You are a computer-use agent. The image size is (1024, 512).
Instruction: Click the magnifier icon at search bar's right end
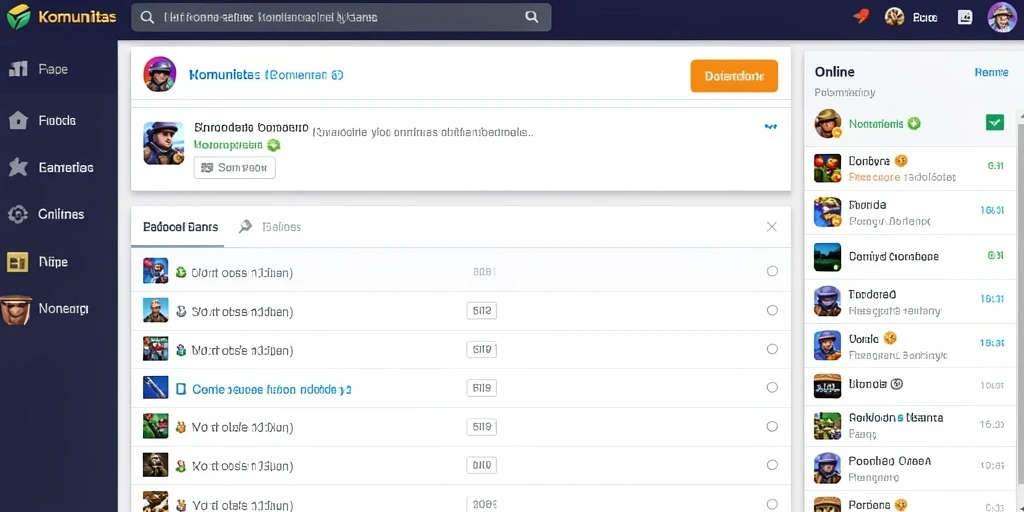532,18
